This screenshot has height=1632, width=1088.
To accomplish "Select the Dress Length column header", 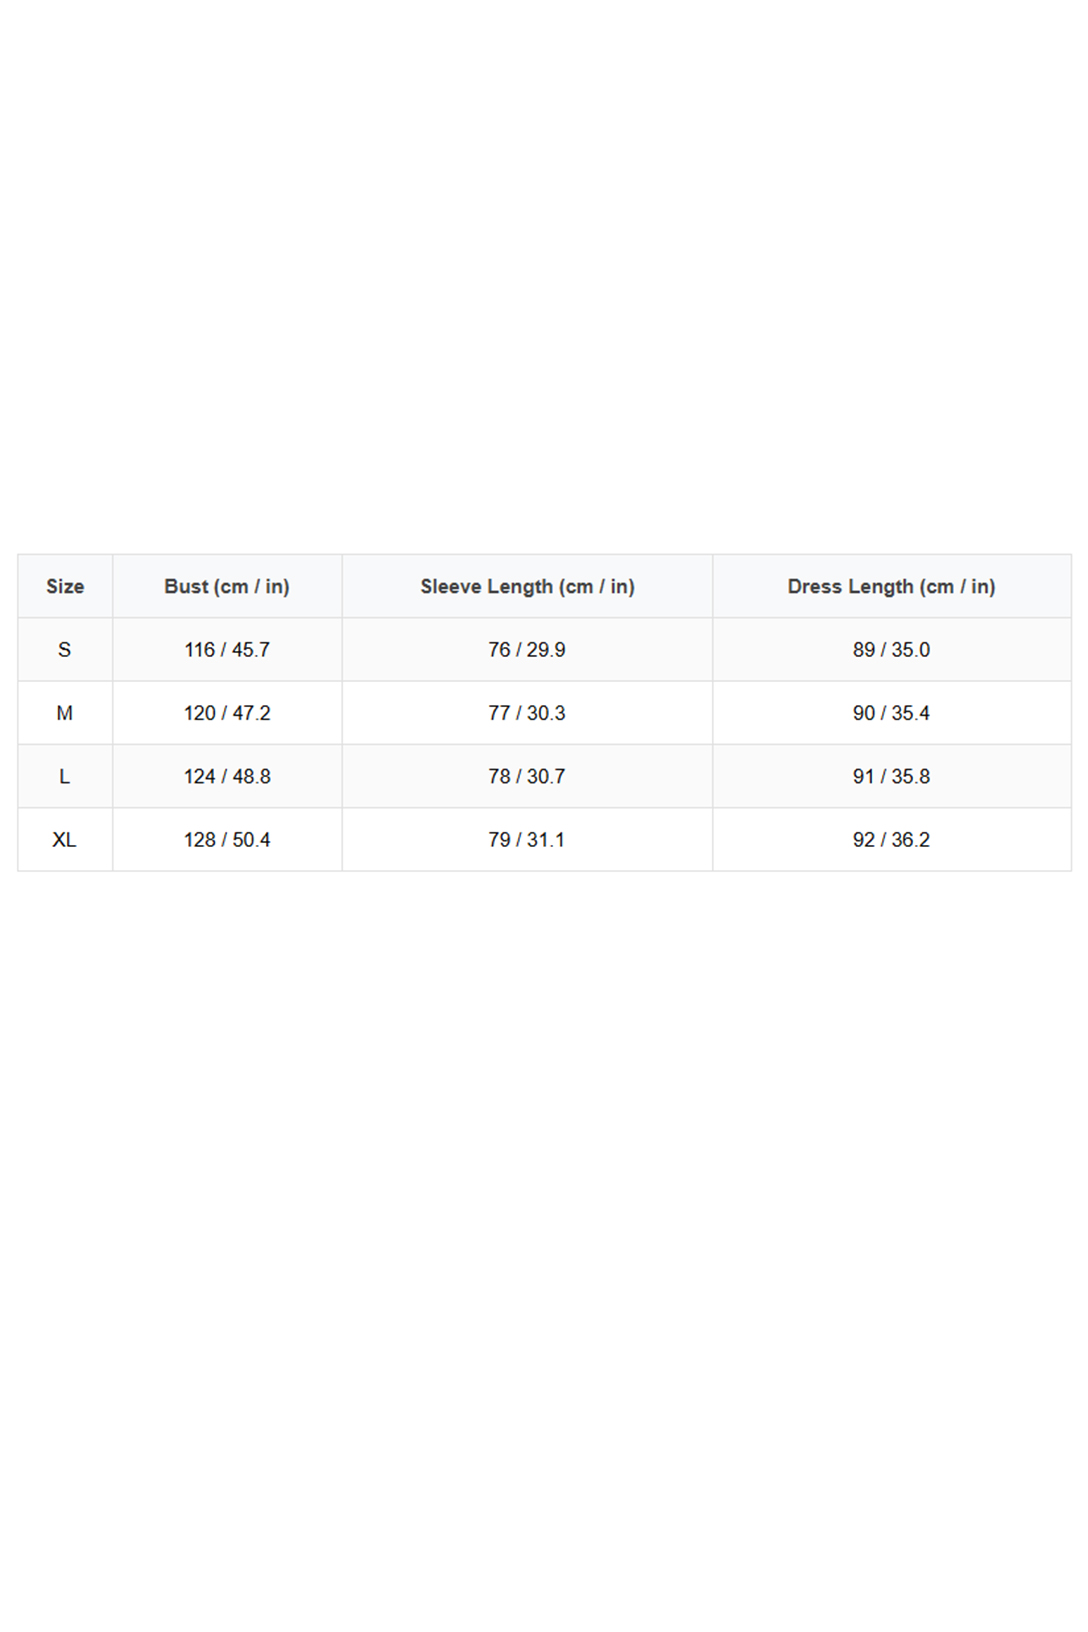I will coord(891,587).
